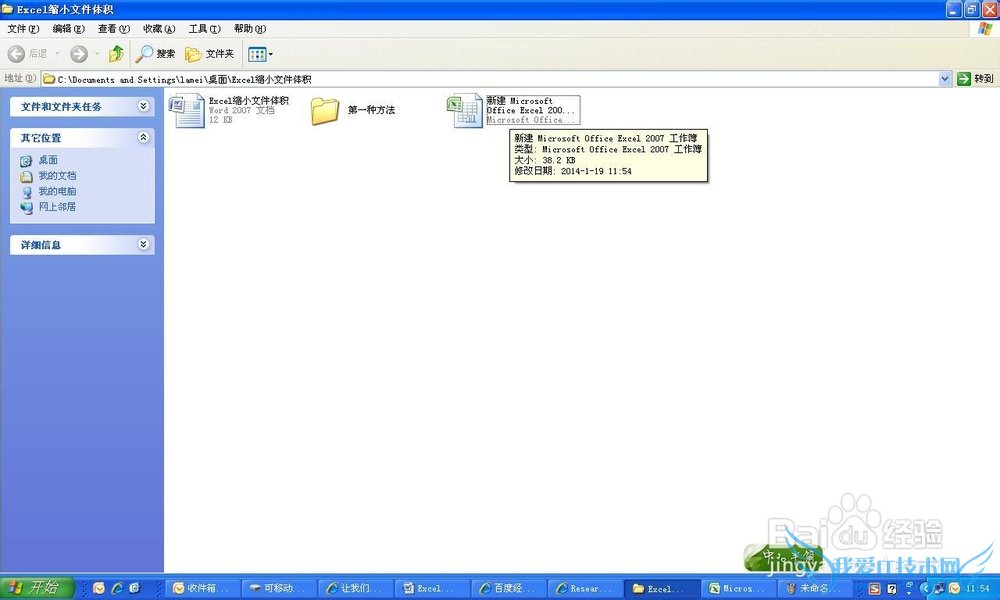Image resolution: width=1000 pixels, height=600 pixels.
Task: Open the Views icon dropdown
Action: (x=260, y=54)
